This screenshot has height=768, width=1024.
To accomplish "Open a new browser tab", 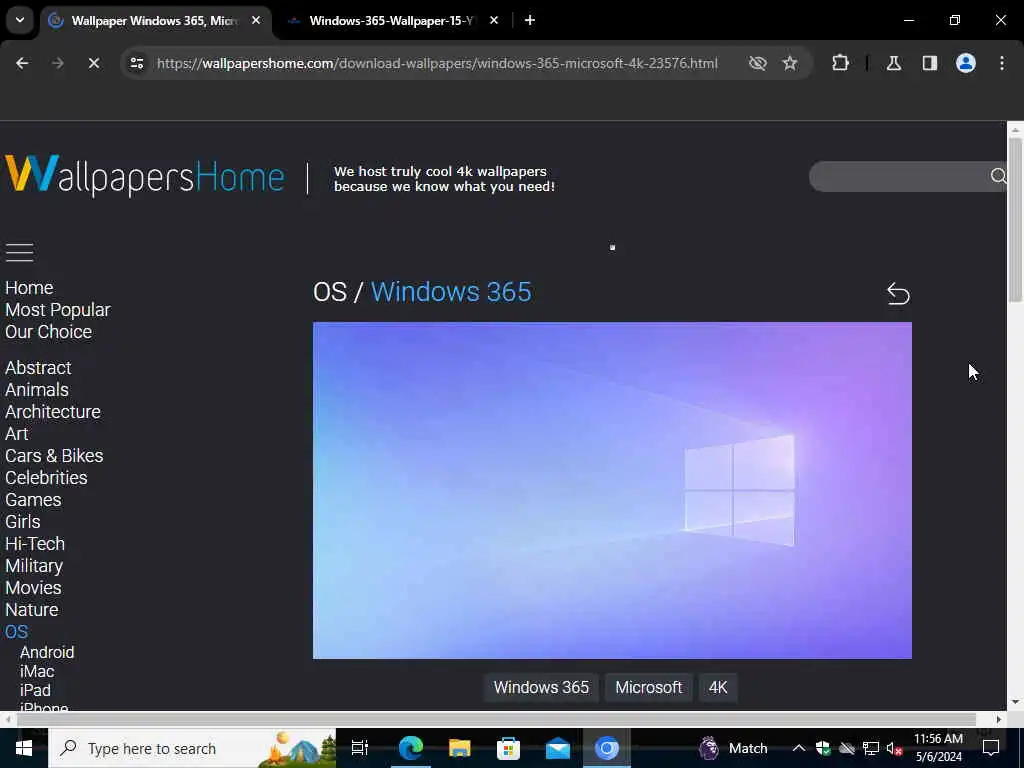I will point(530,20).
